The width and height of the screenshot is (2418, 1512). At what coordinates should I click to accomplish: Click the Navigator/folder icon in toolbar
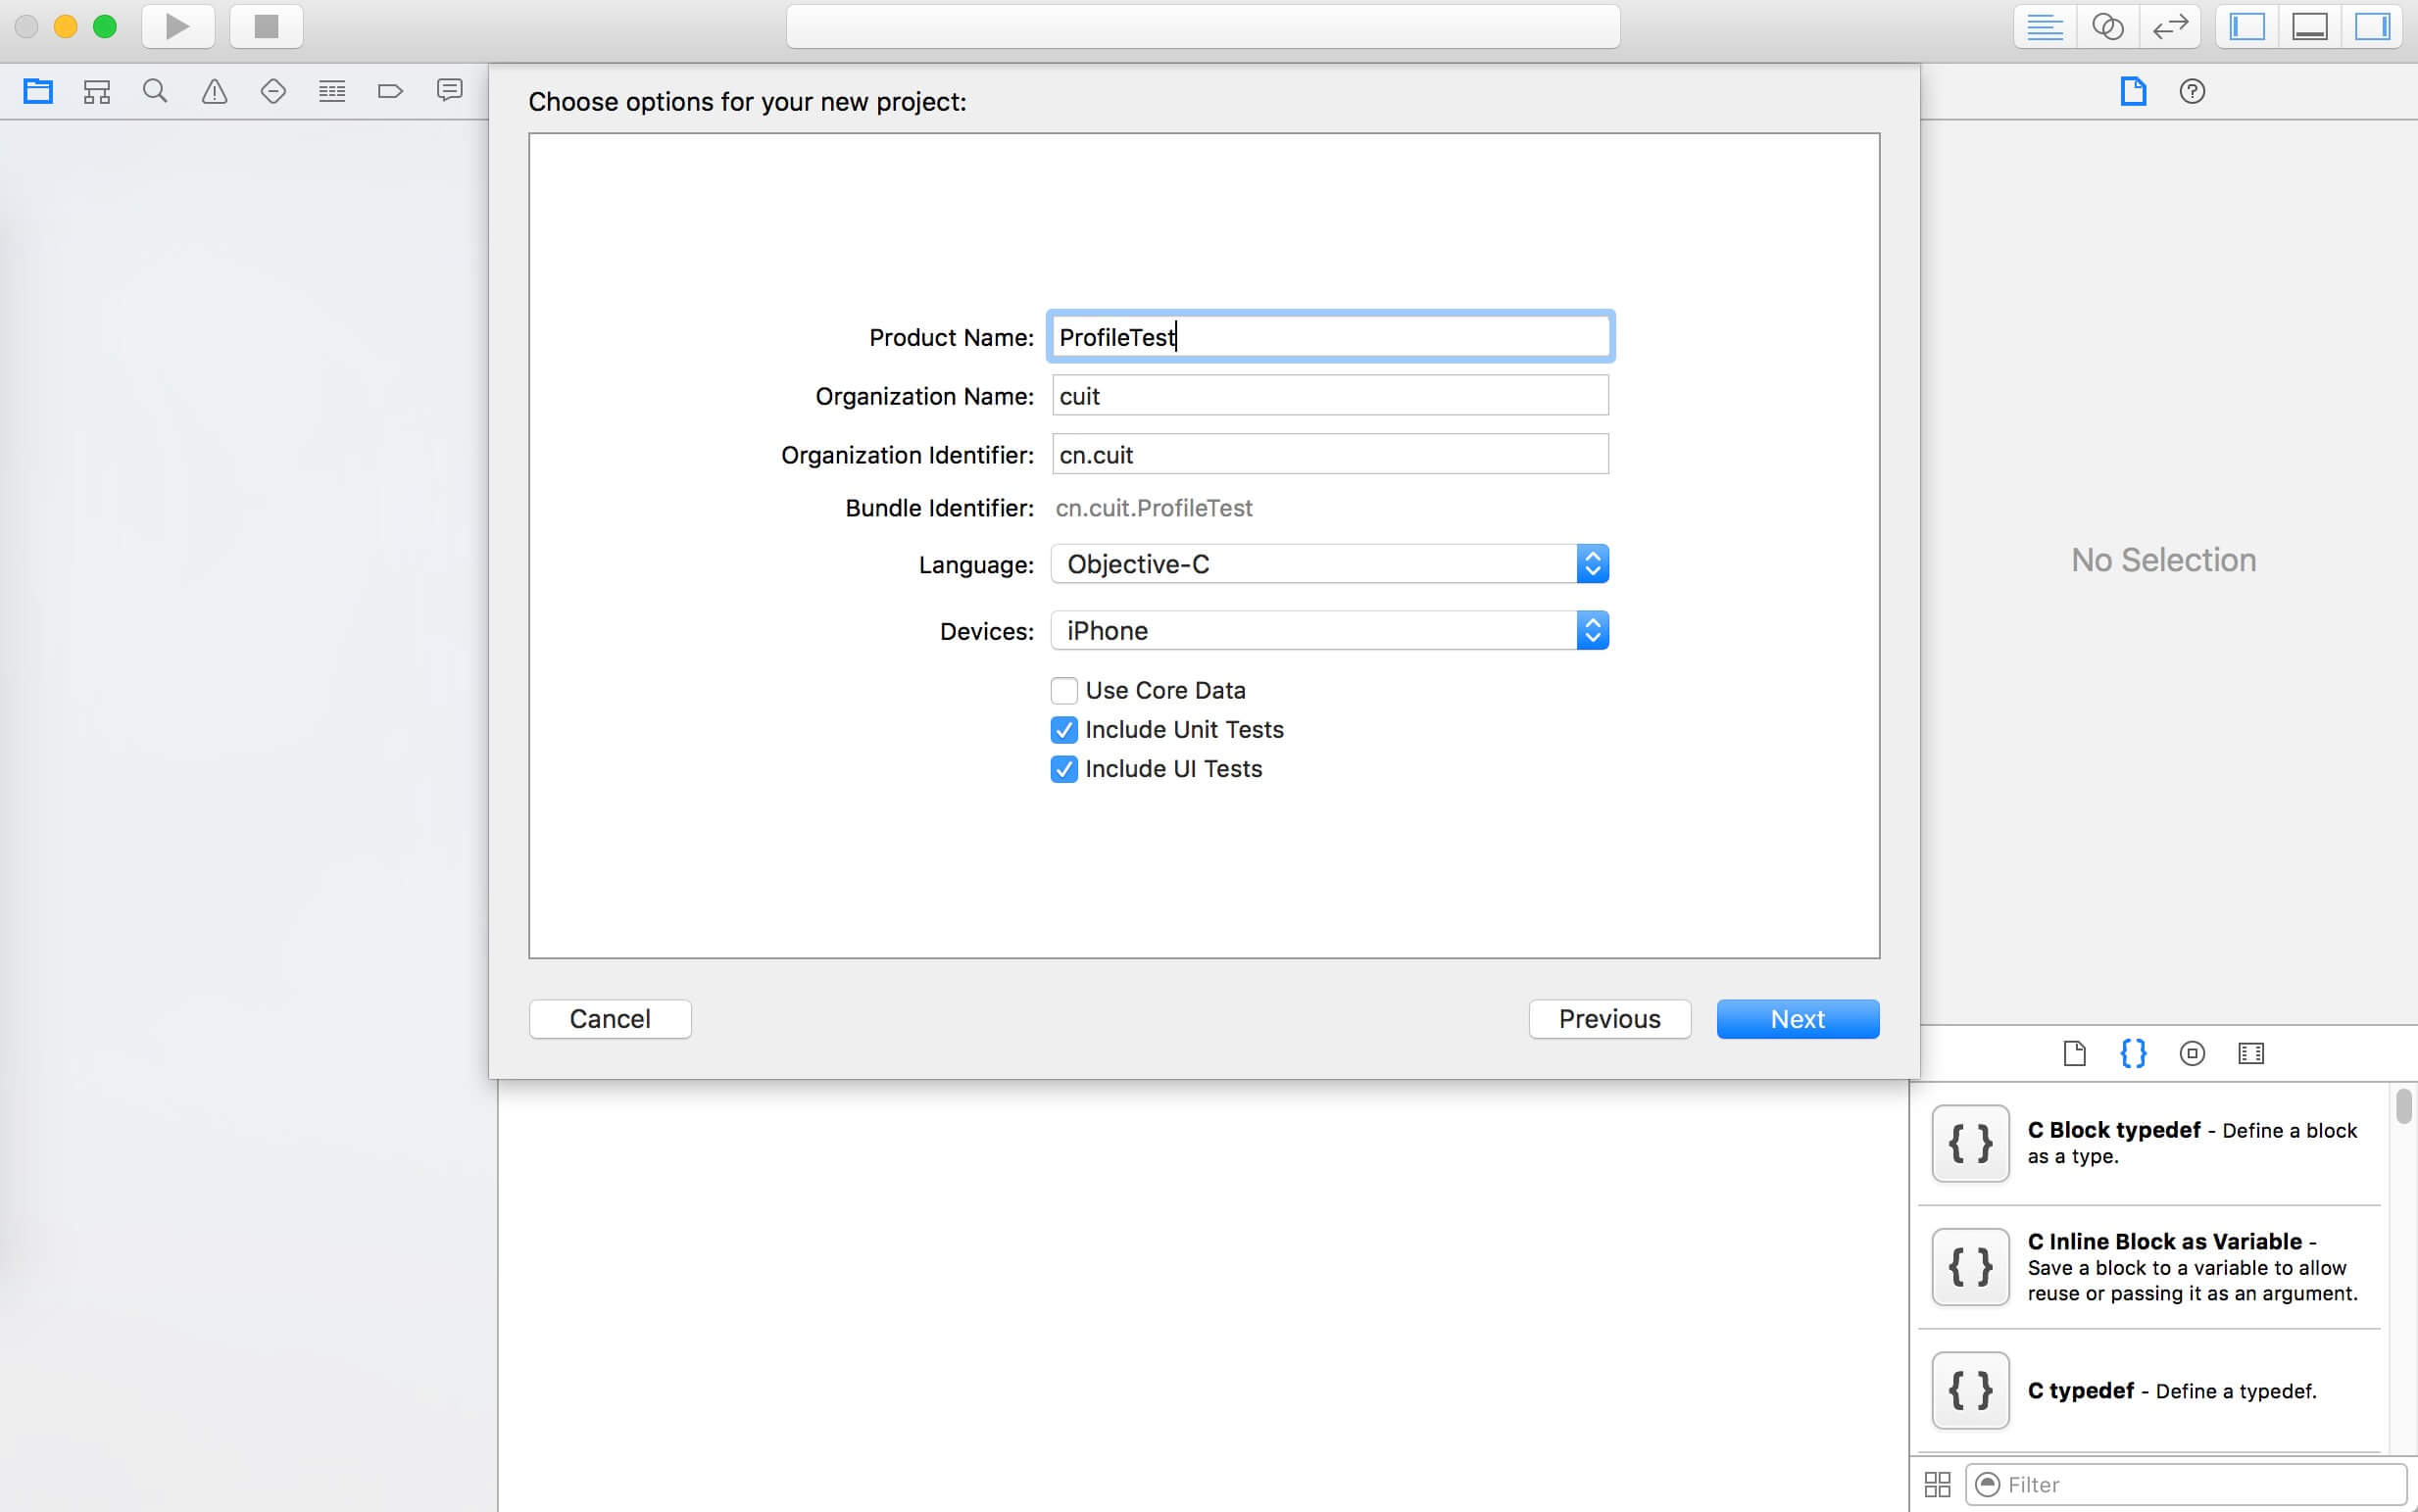point(38,89)
